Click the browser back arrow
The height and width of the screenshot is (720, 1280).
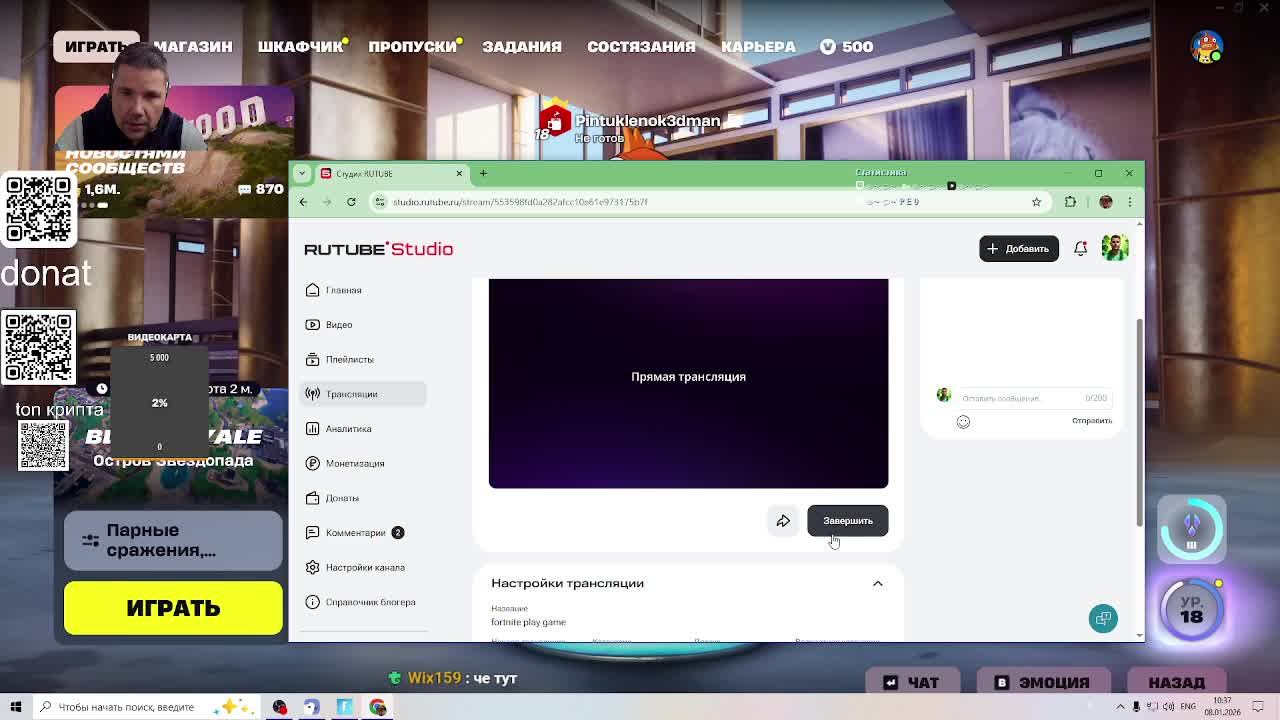303,202
